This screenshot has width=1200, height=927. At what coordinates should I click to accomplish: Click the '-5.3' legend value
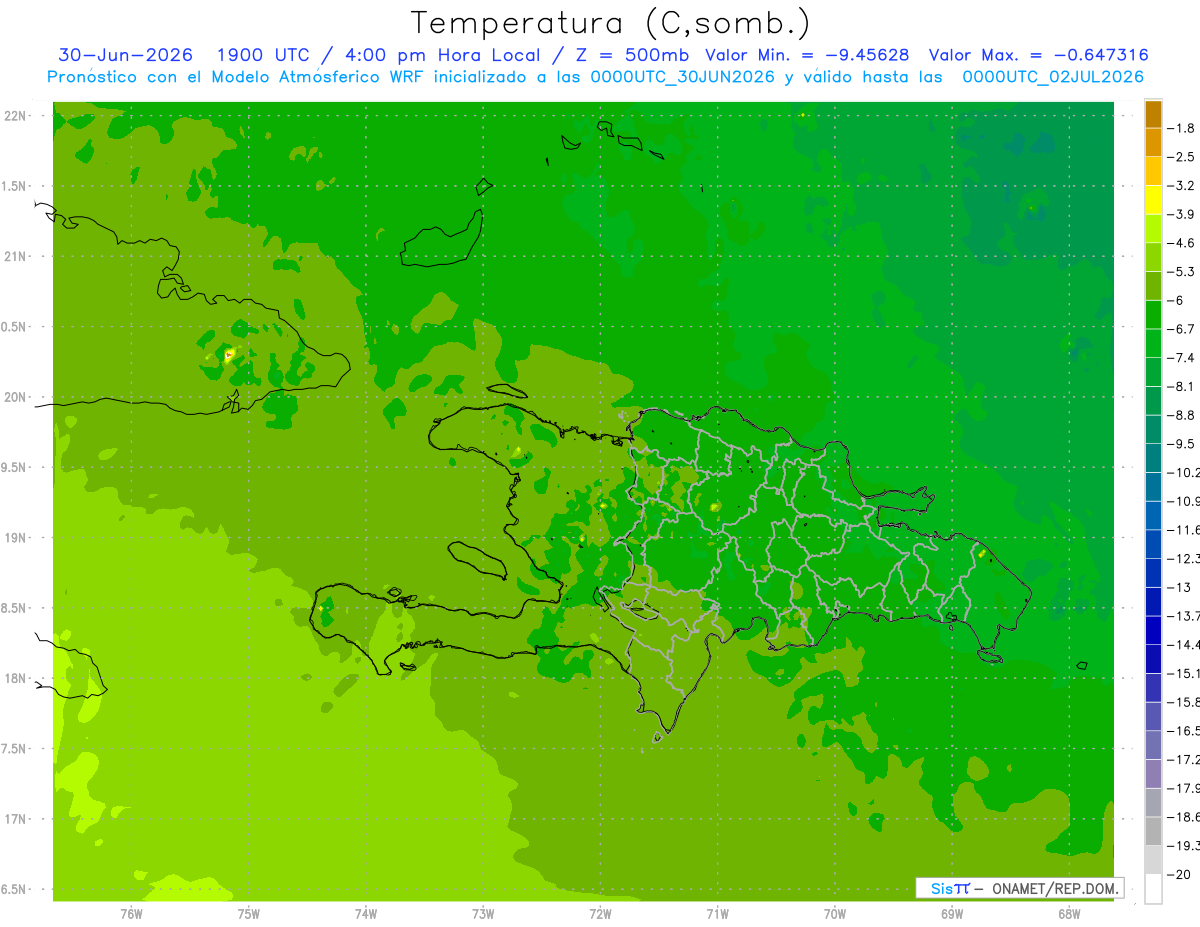pyautogui.click(x=1180, y=271)
